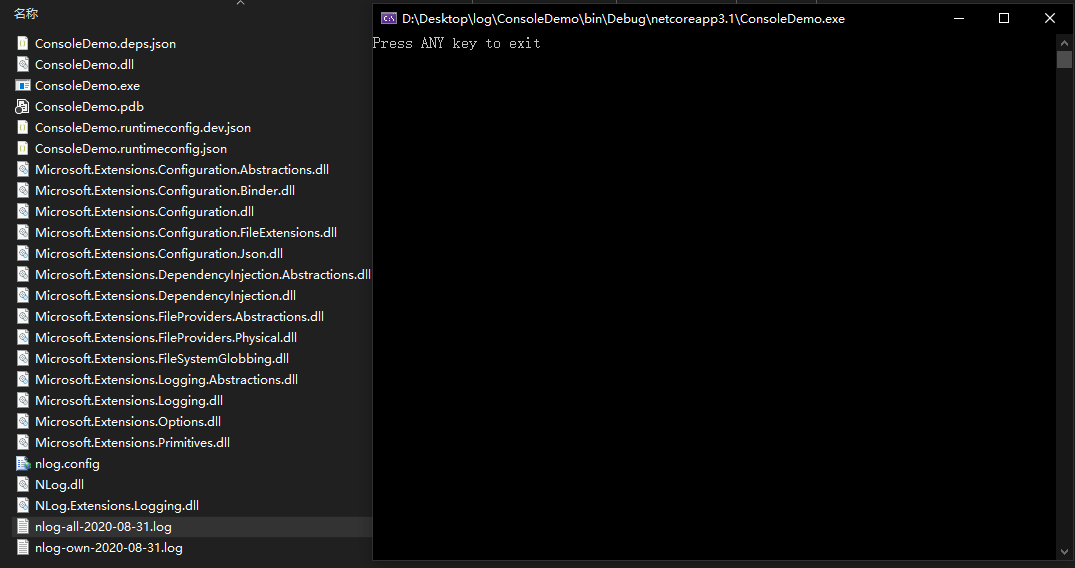Screen dimensions: 1075x568
Task: Click the nlog.config file icon
Action: click(x=23, y=463)
